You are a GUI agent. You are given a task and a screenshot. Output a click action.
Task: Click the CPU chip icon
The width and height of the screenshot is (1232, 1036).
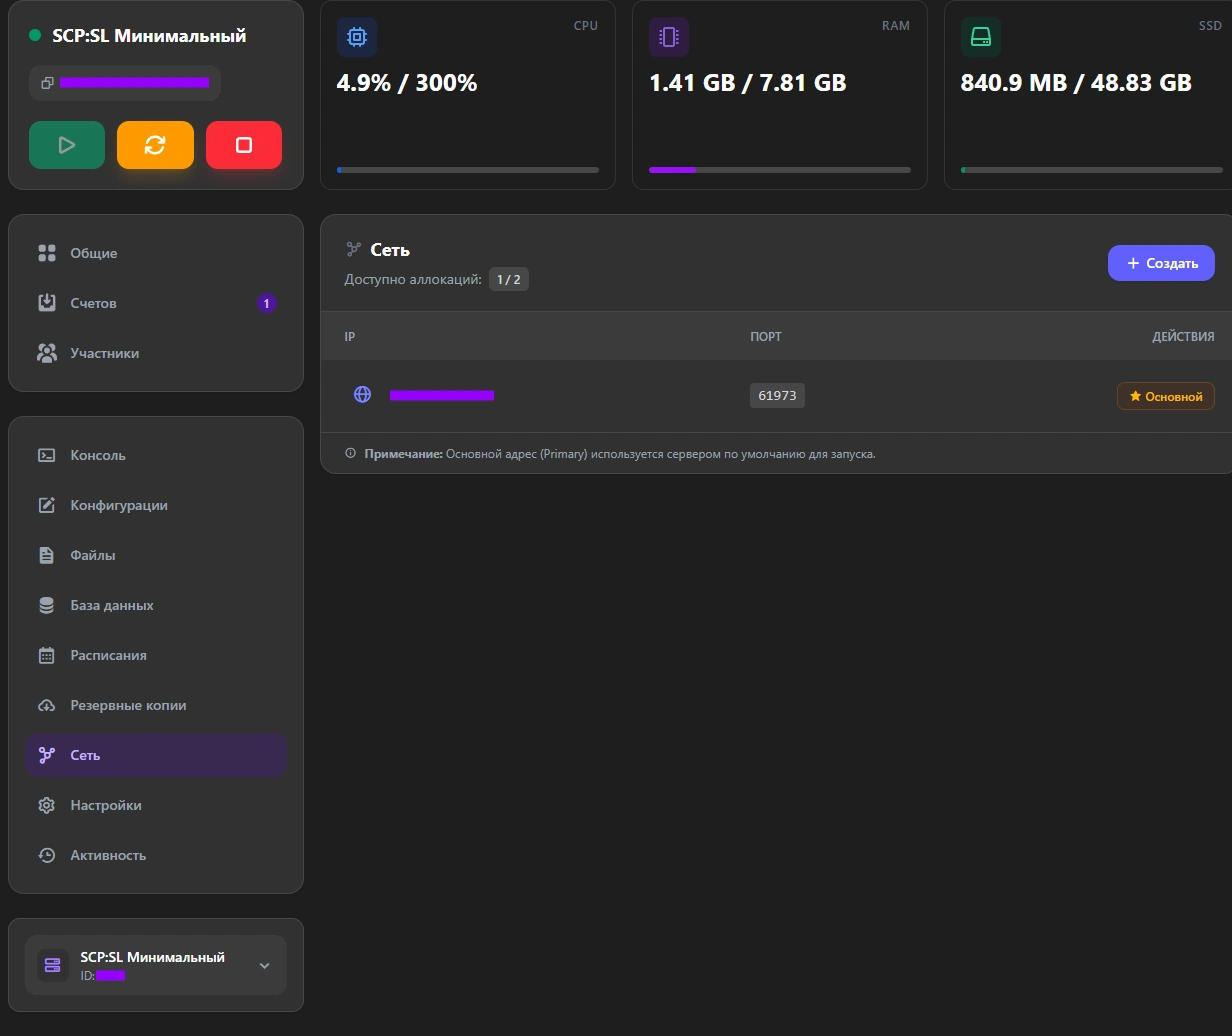coord(357,37)
